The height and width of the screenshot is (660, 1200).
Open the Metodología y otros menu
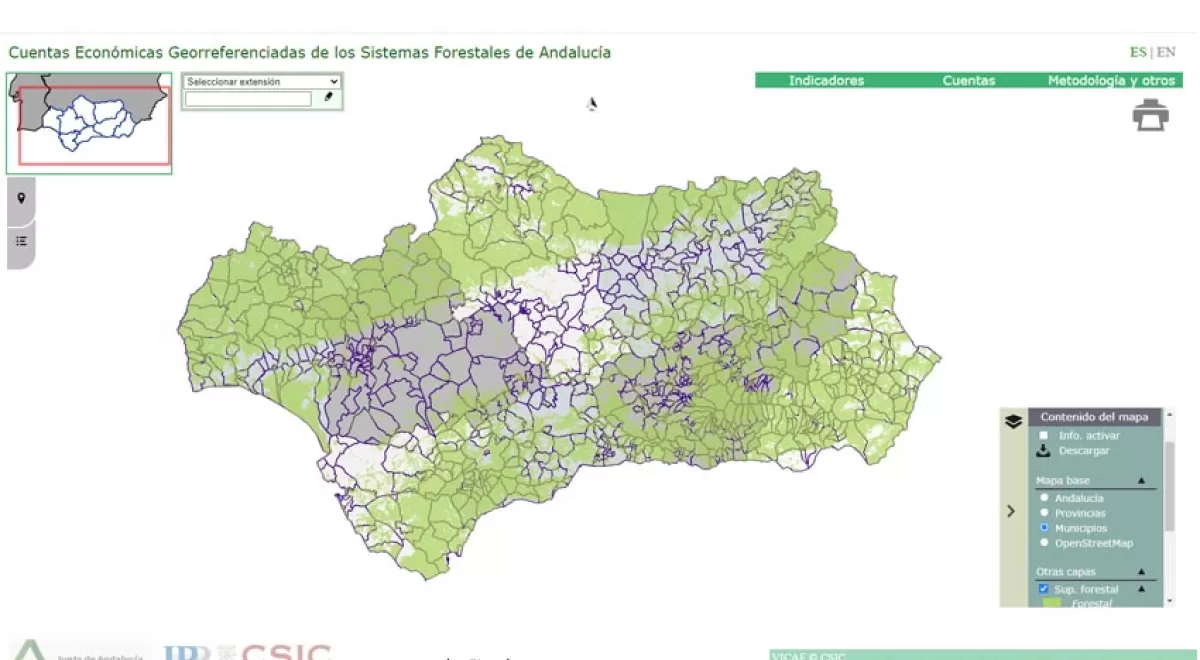point(1113,81)
